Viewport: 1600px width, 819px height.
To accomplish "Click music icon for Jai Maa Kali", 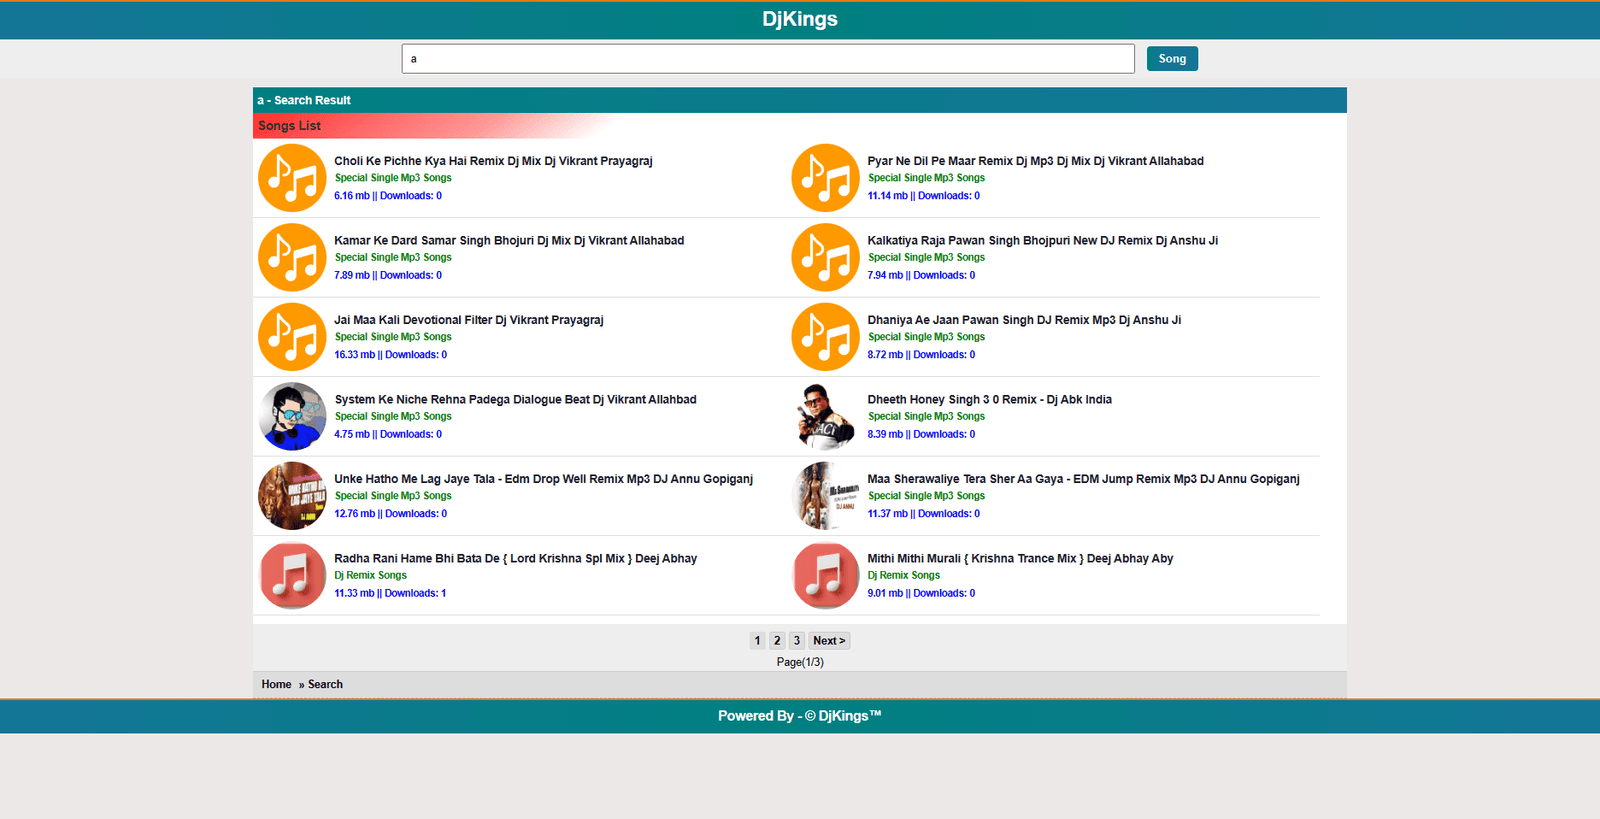I will tap(292, 337).
